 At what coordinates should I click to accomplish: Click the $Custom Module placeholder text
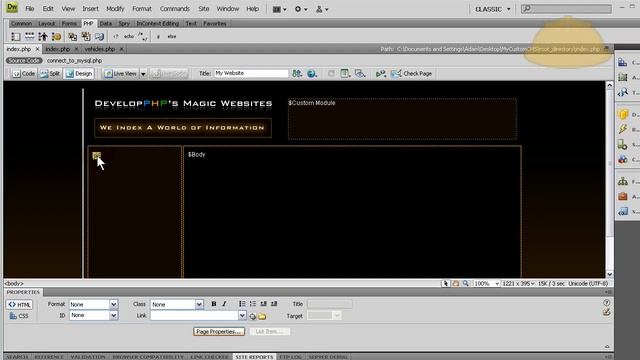coord(312,103)
